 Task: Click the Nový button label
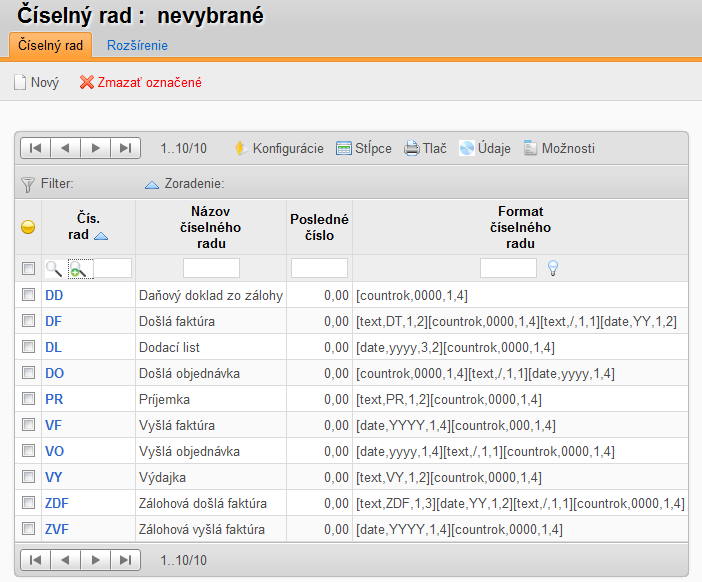click(45, 82)
